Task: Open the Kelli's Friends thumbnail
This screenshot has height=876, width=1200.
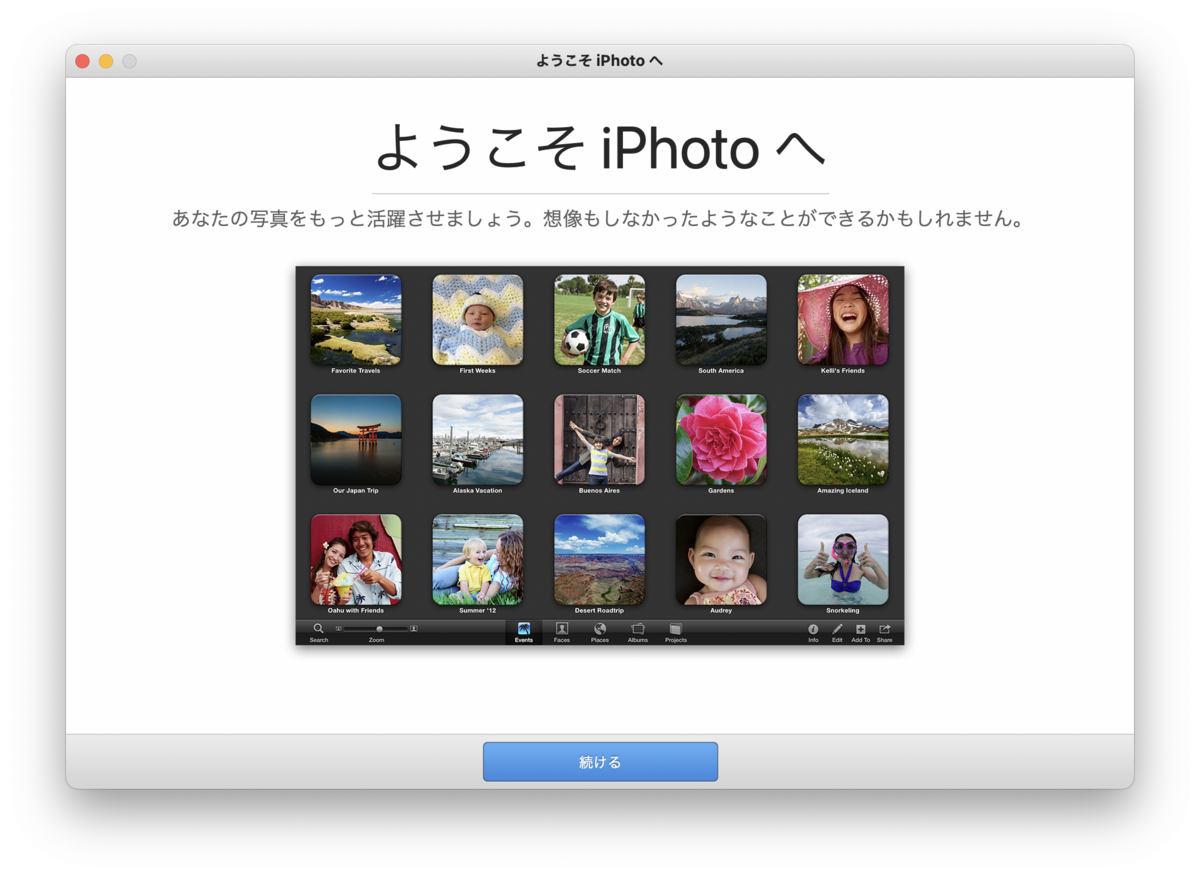Action: pos(843,320)
